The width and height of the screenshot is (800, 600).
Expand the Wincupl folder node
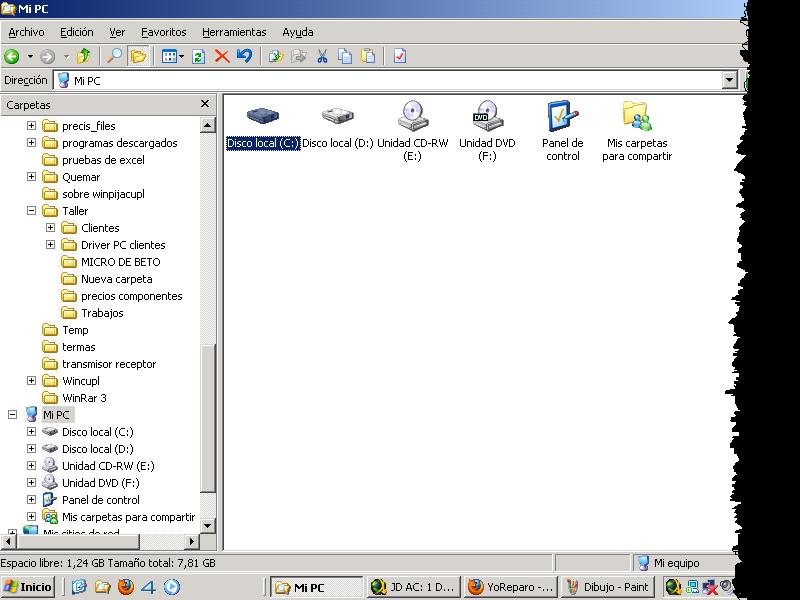[x=32, y=381]
